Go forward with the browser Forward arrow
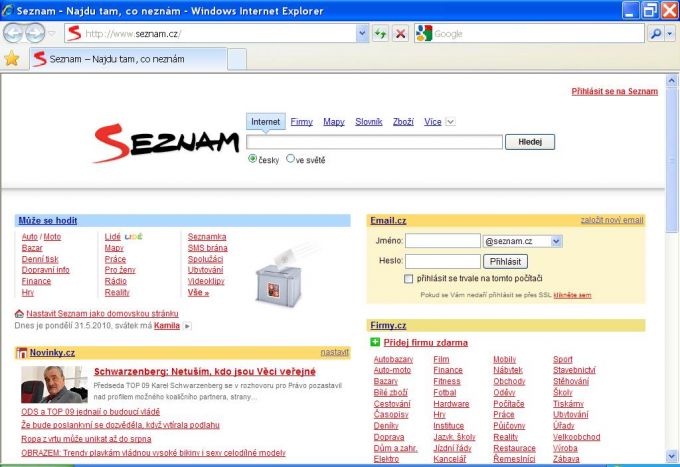The width and height of the screenshot is (680, 467). pyautogui.click(x=35, y=33)
